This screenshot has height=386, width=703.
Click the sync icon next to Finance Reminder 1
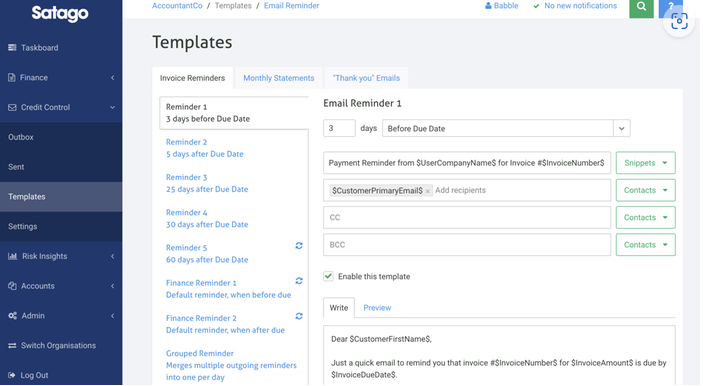click(299, 281)
